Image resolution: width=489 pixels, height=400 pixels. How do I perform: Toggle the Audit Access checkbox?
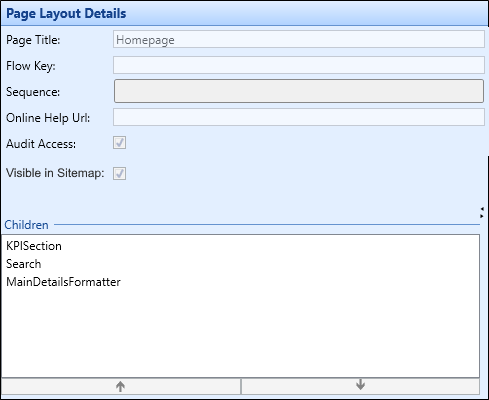(119, 143)
